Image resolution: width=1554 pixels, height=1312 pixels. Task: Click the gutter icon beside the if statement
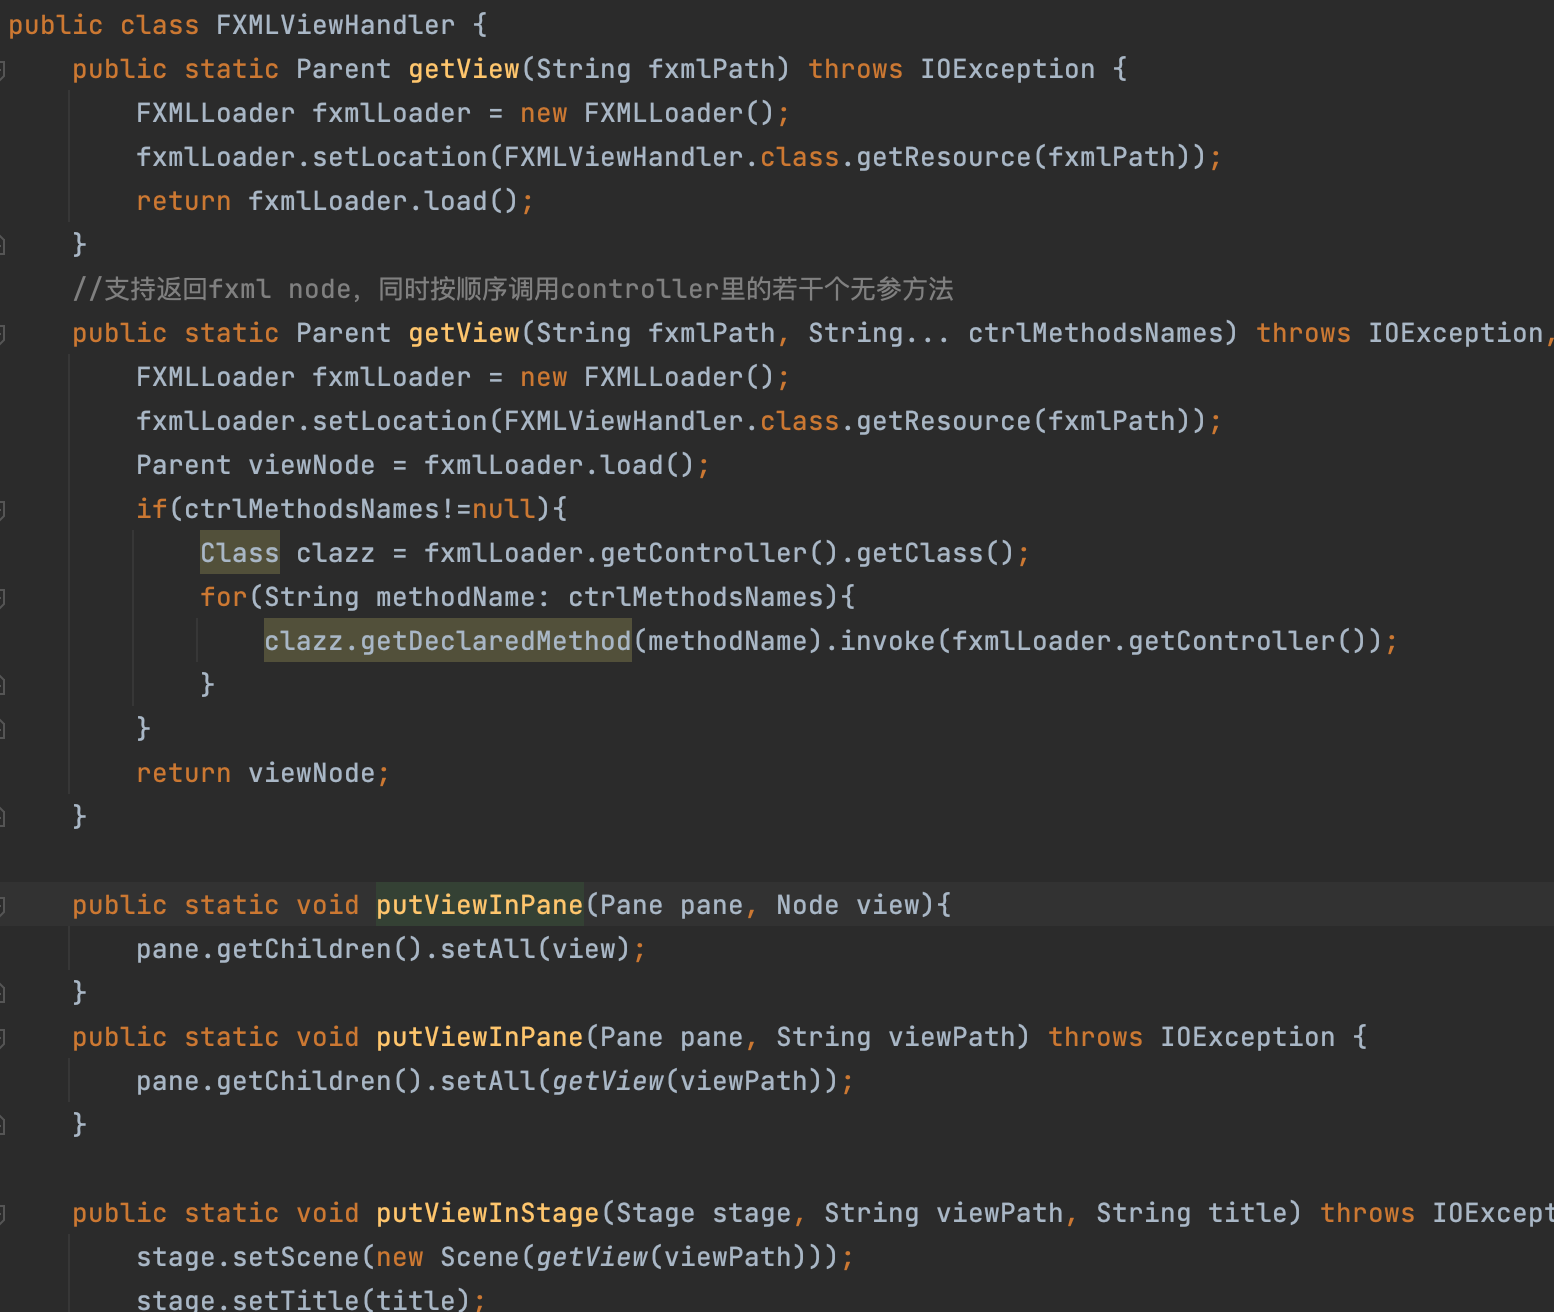5,509
